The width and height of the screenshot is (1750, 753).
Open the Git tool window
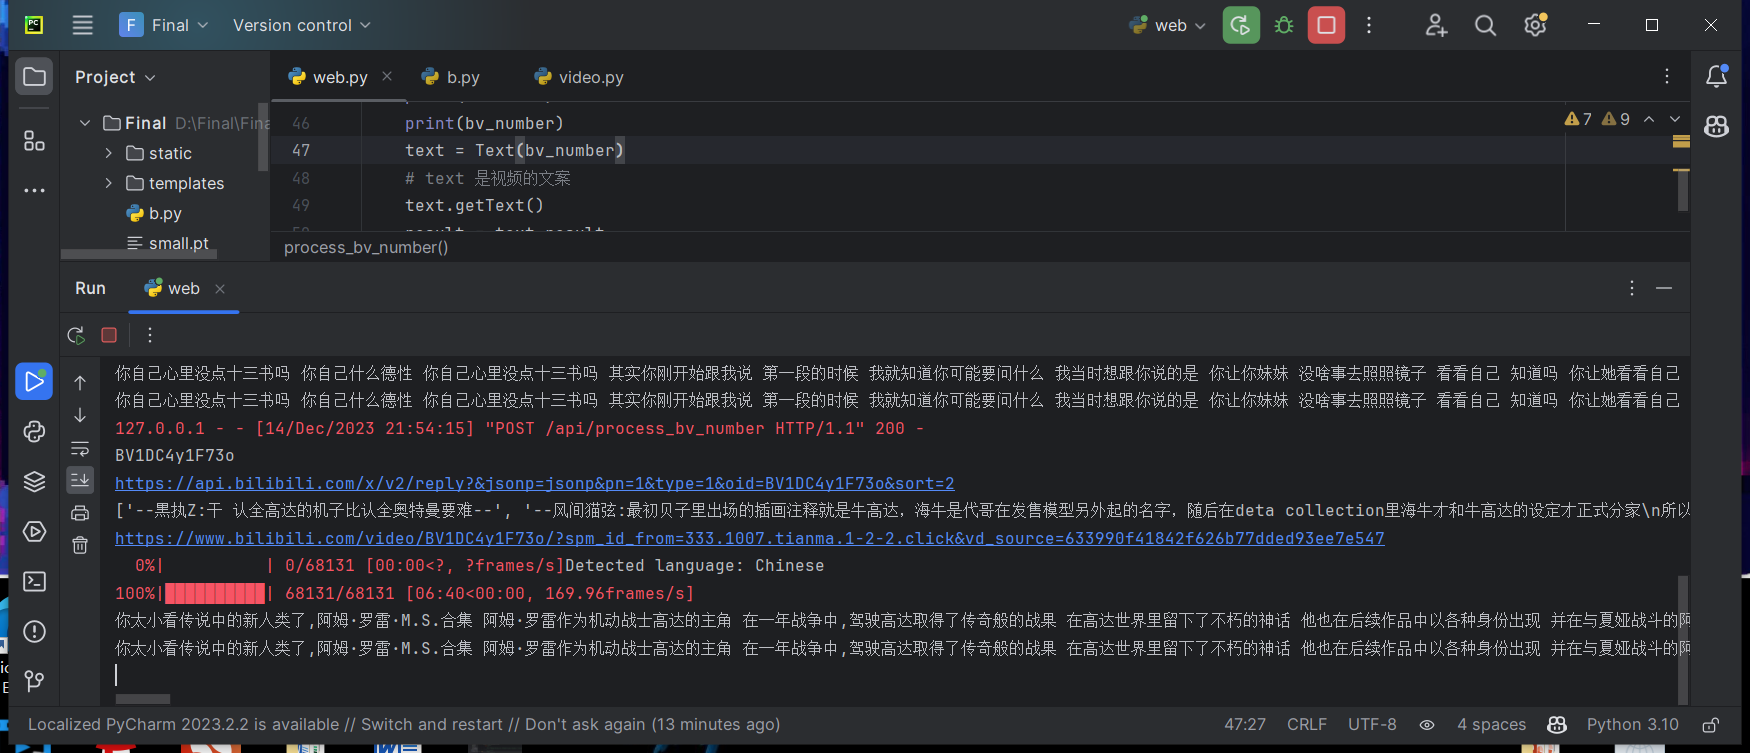pyautogui.click(x=34, y=681)
